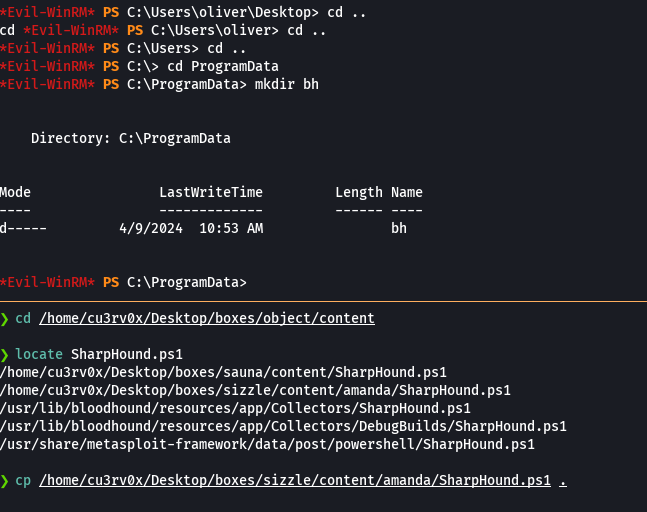Click the C:\Users\oliver\Desktop> prompt path

point(223,12)
